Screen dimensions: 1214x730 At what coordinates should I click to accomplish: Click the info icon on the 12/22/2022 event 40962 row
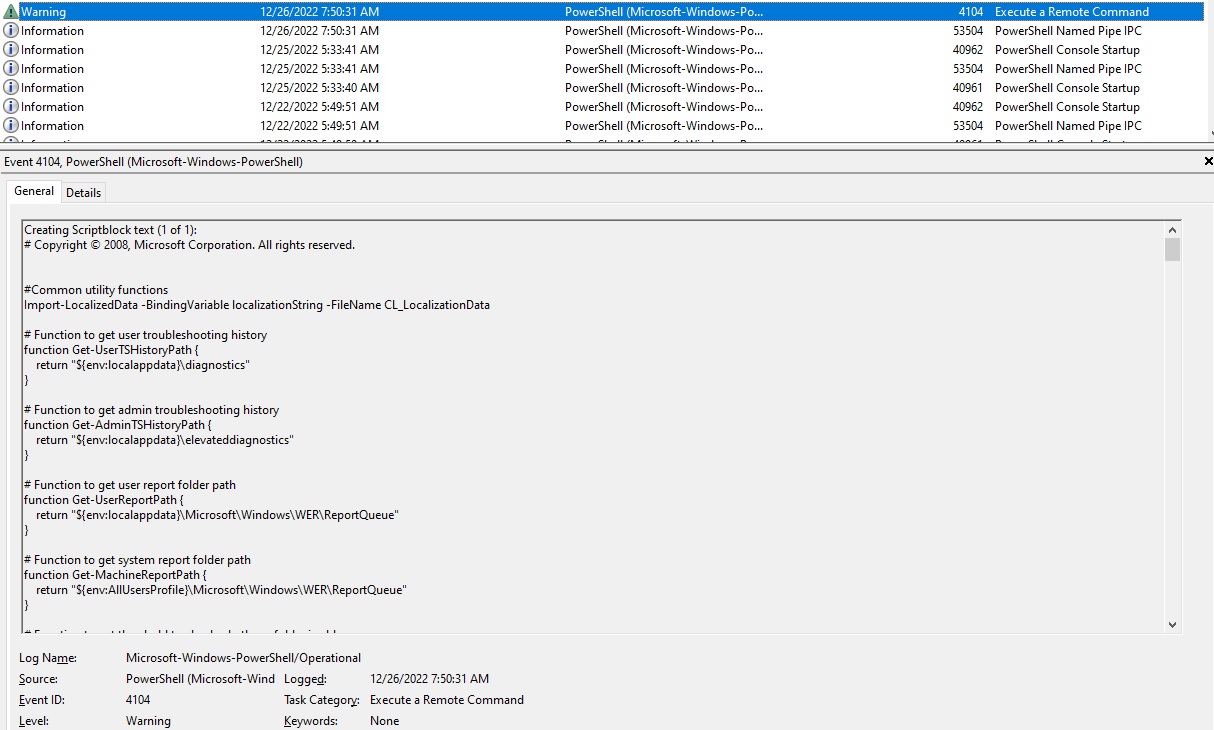[x=11, y=107]
